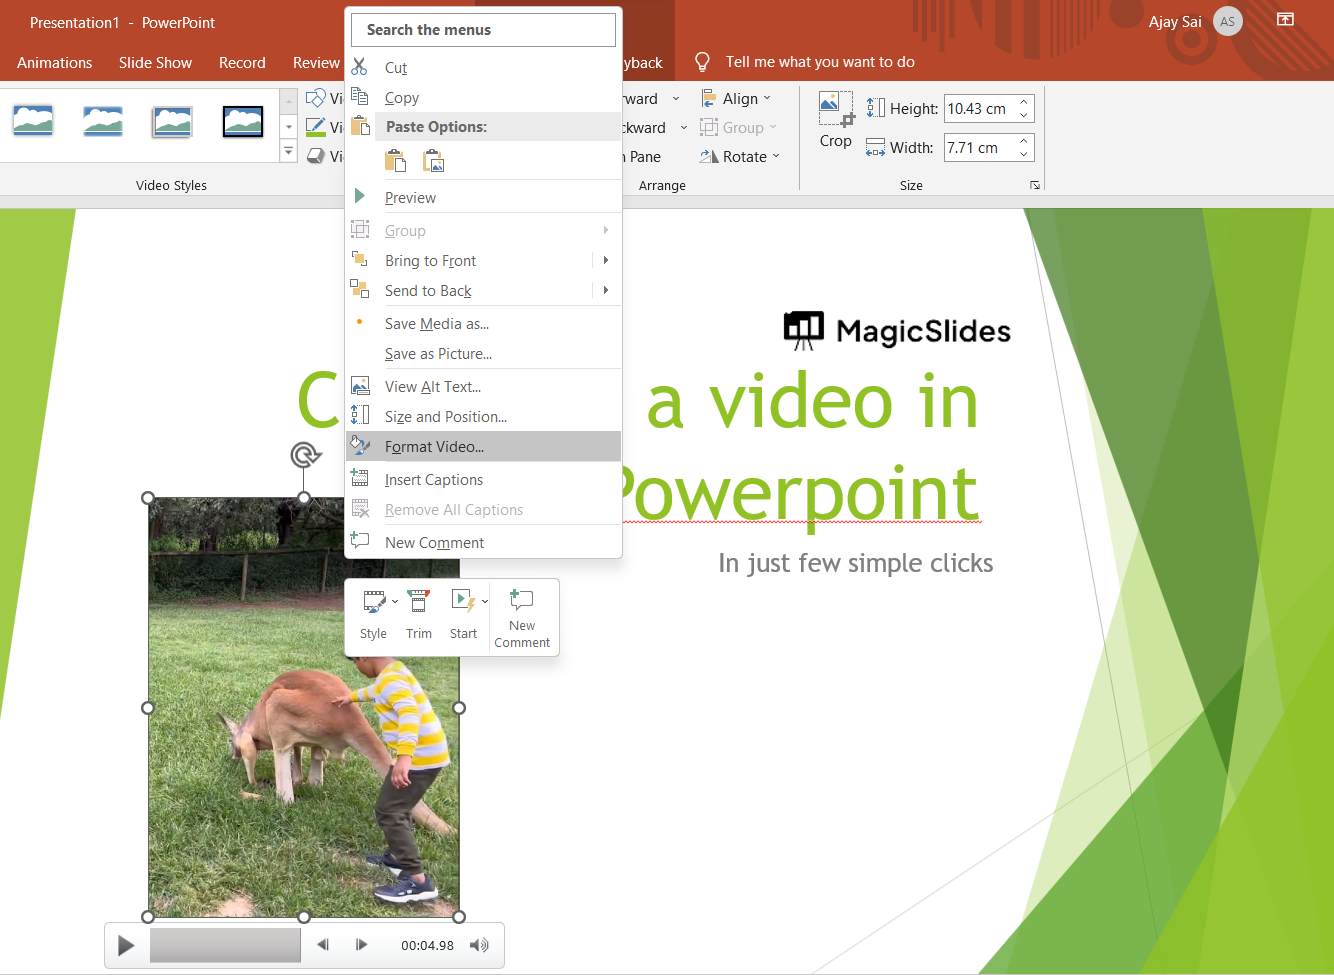The image size is (1334, 975).
Task: Click the MagicSlides logo on the slide
Action: 897,331
